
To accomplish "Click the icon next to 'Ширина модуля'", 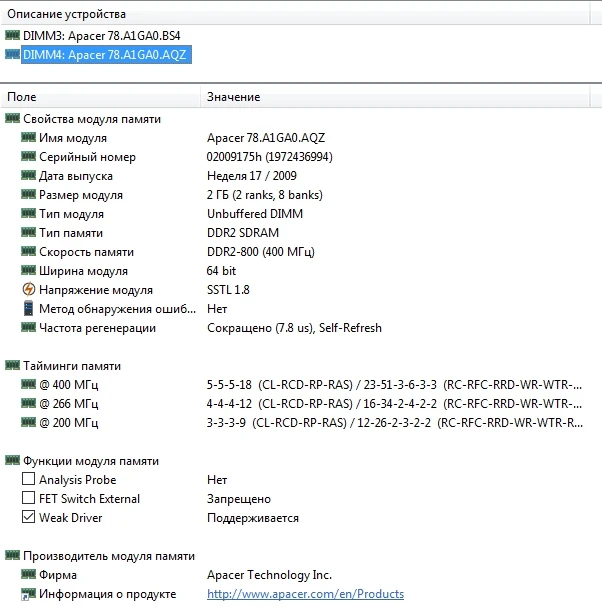I will (x=28, y=270).
